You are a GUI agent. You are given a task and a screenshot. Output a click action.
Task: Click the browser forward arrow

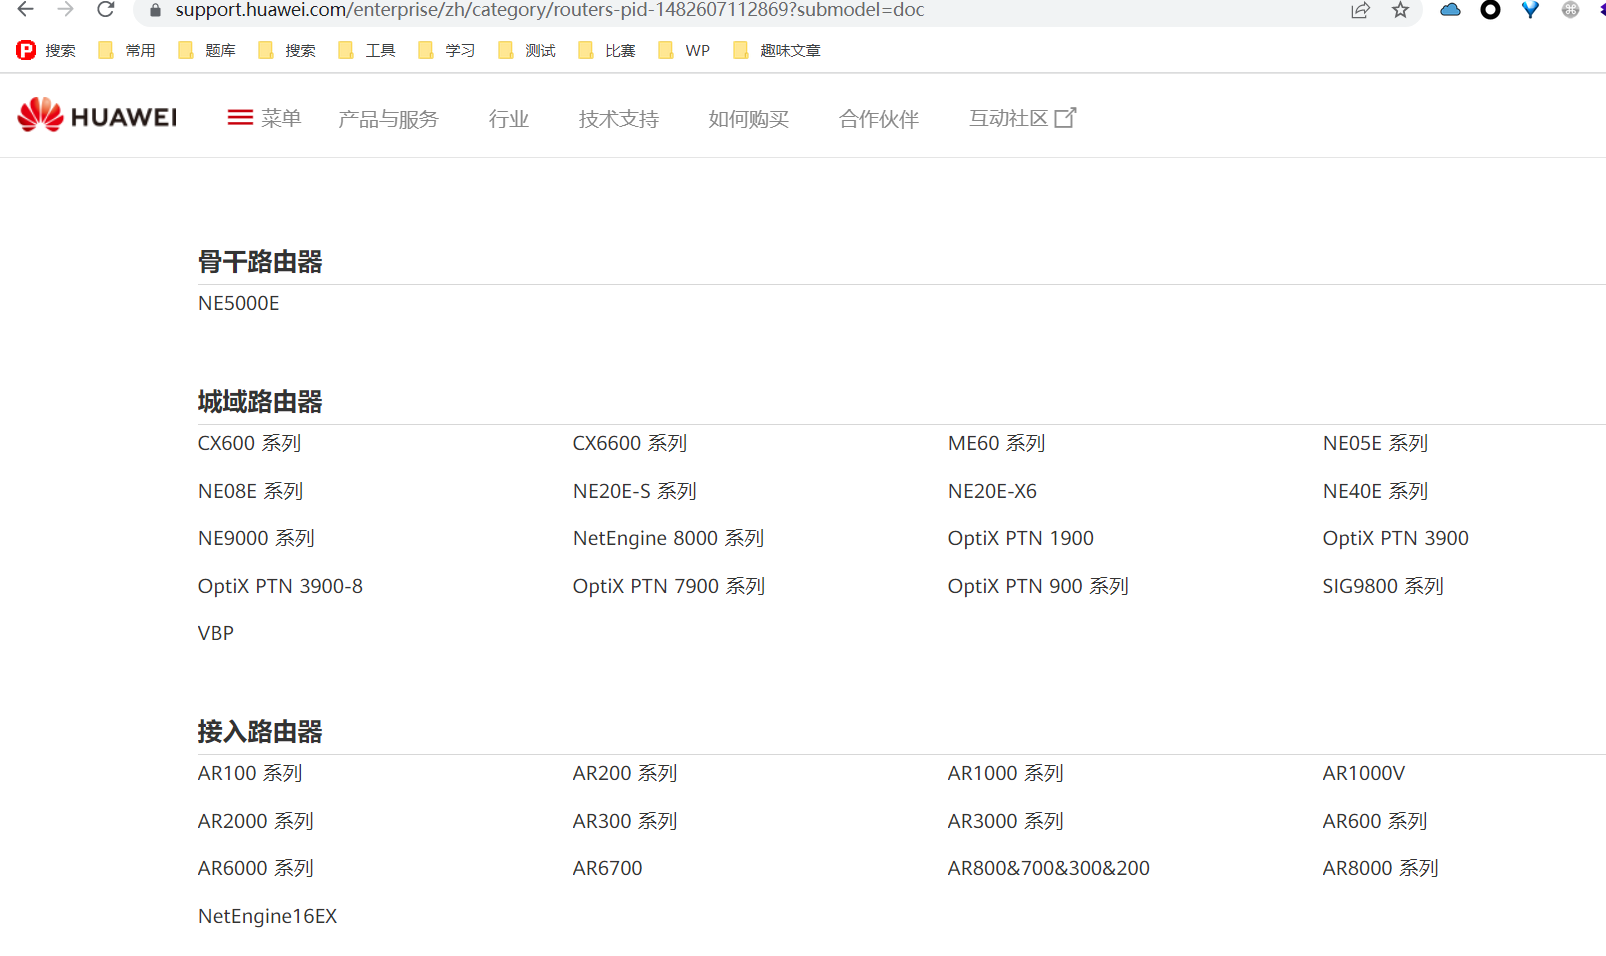(x=66, y=10)
